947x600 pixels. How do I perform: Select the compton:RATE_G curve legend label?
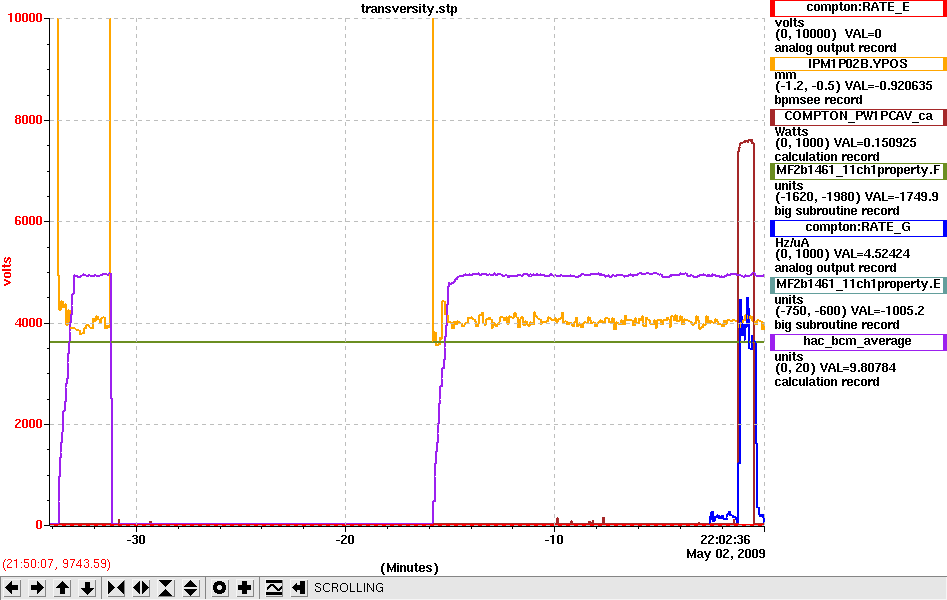[x=858, y=228]
